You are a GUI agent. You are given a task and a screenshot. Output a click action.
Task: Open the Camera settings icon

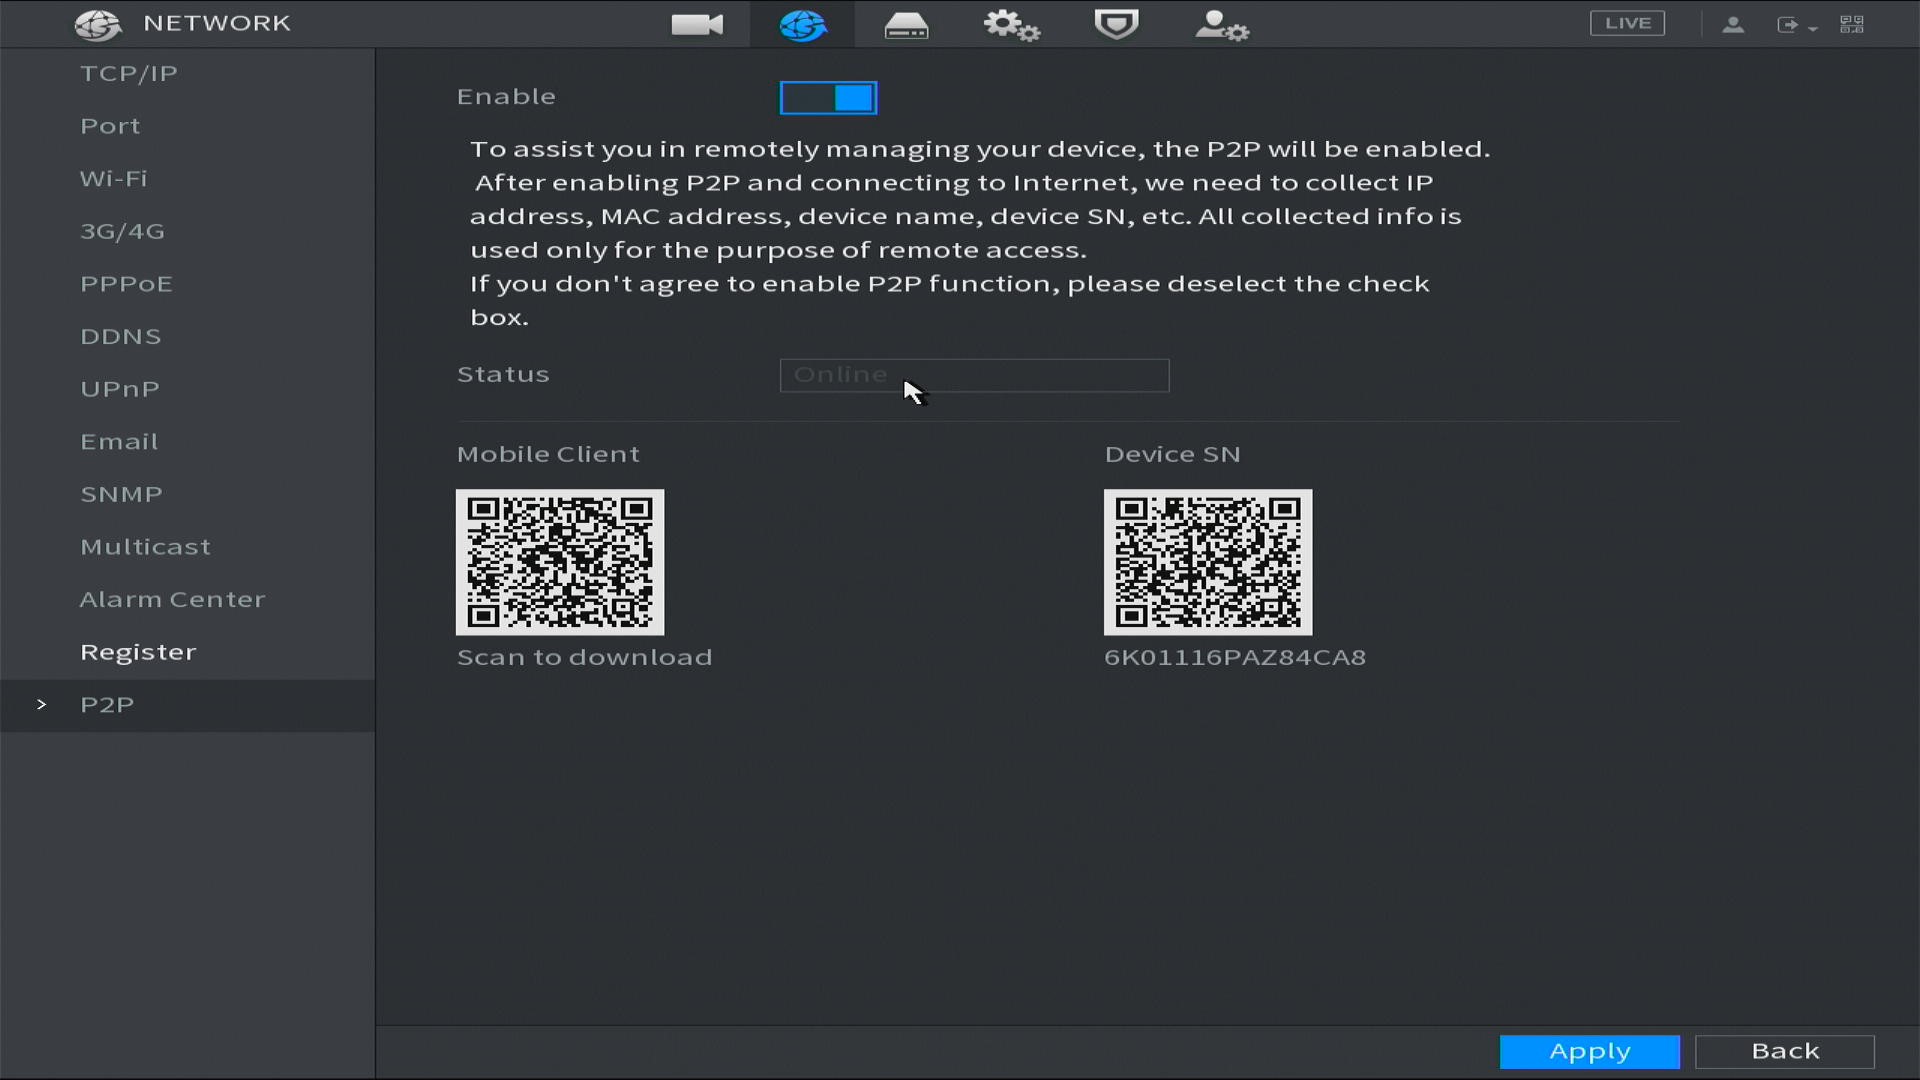(697, 24)
